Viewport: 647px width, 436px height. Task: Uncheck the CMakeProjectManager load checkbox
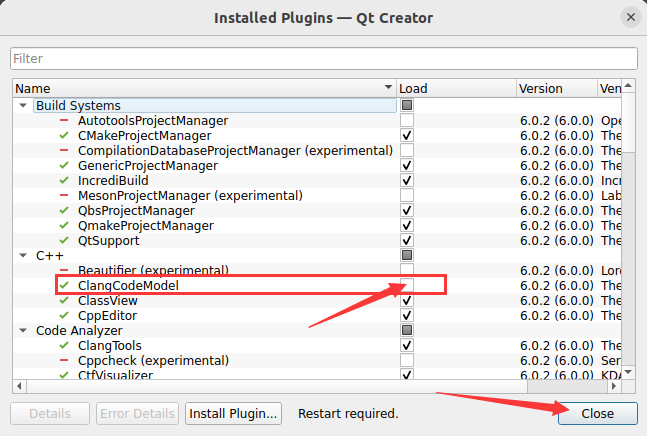(x=407, y=135)
